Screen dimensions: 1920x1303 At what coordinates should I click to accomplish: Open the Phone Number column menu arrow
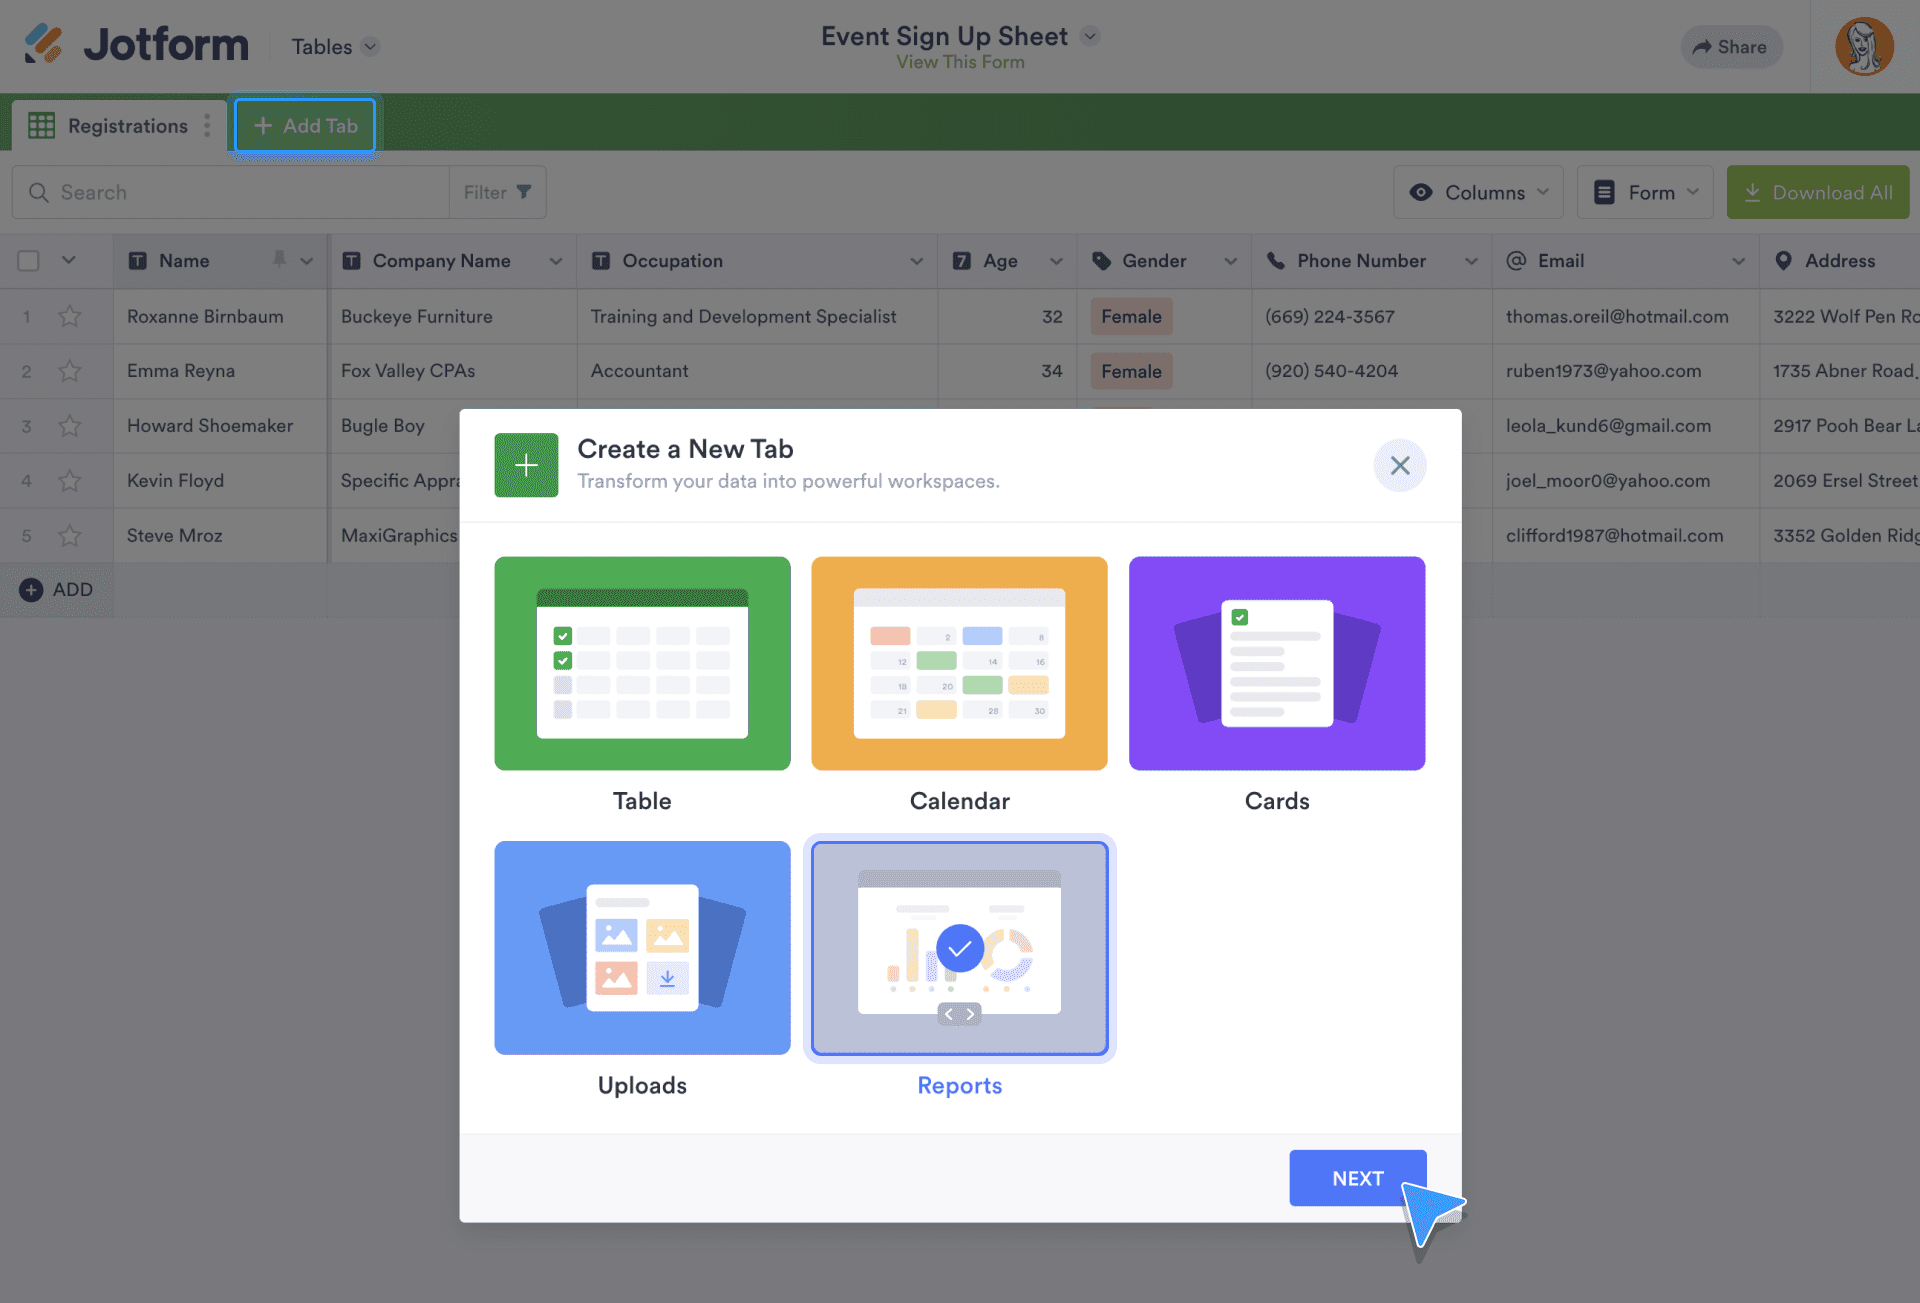pyautogui.click(x=1471, y=260)
